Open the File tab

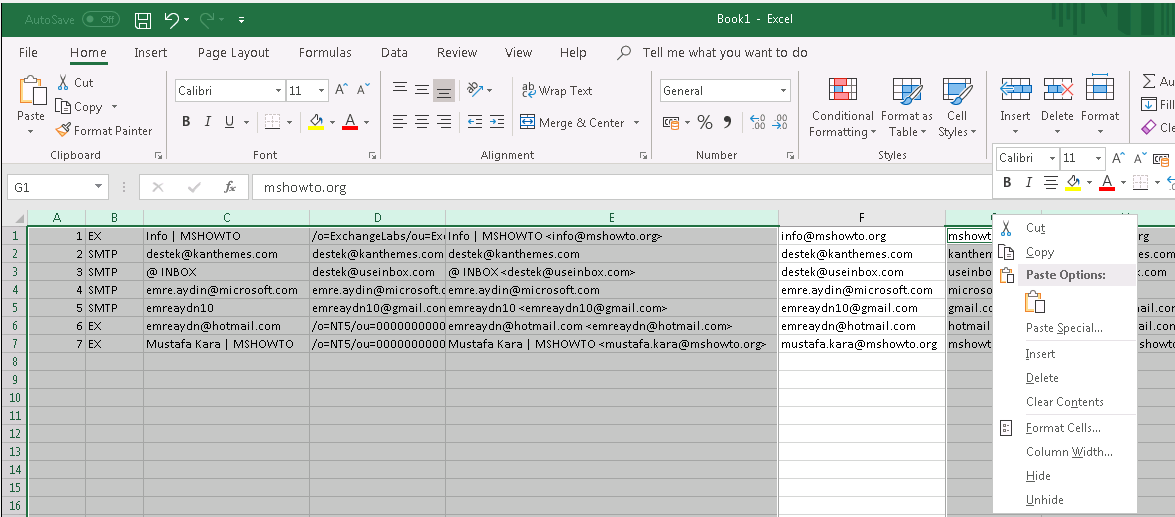(x=28, y=52)
